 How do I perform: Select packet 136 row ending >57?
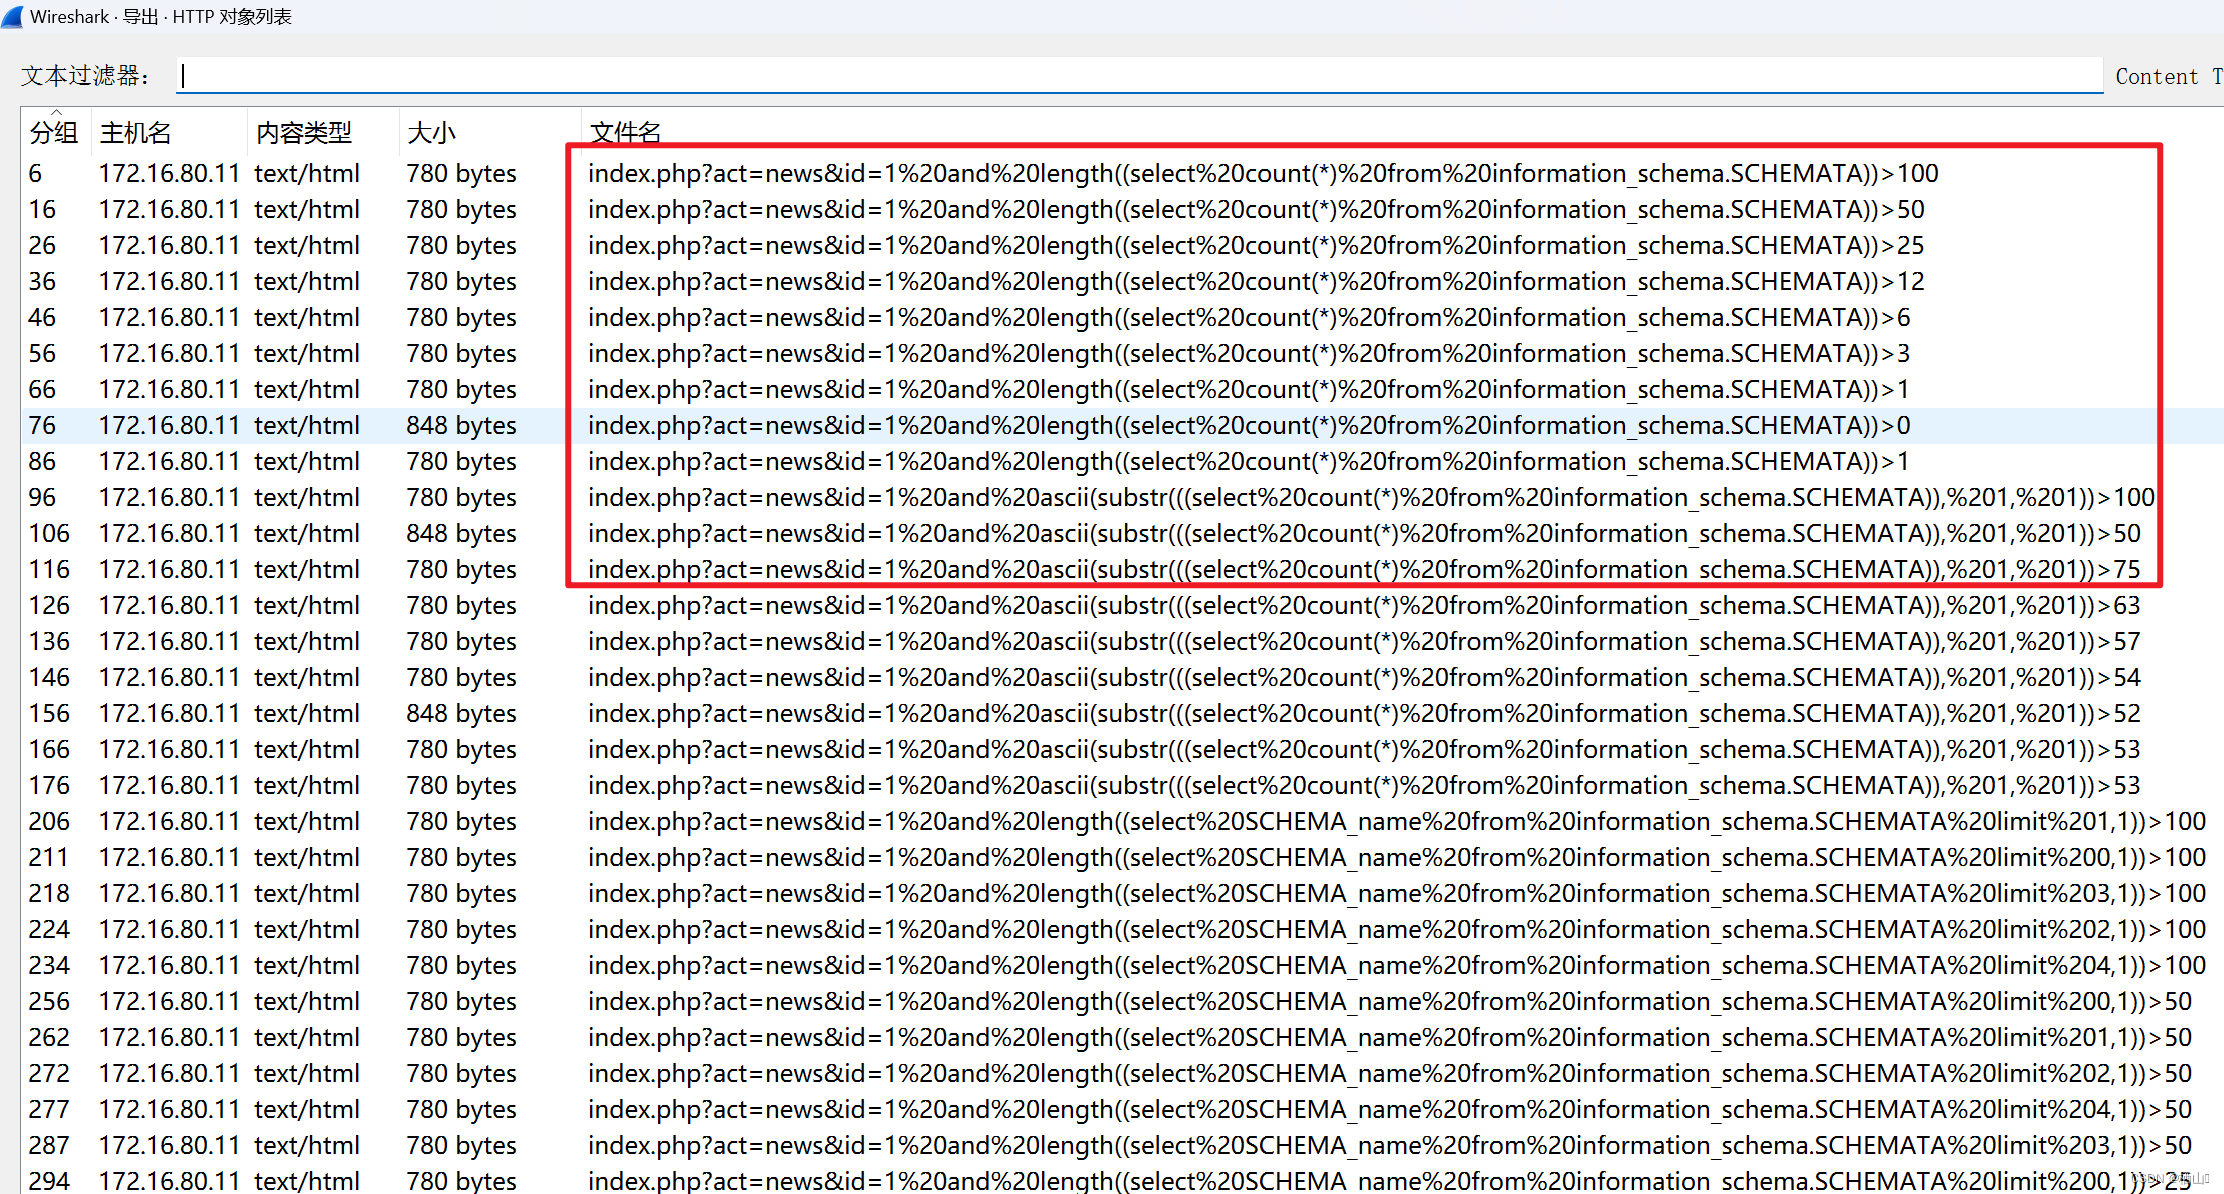pos(1122,641)
